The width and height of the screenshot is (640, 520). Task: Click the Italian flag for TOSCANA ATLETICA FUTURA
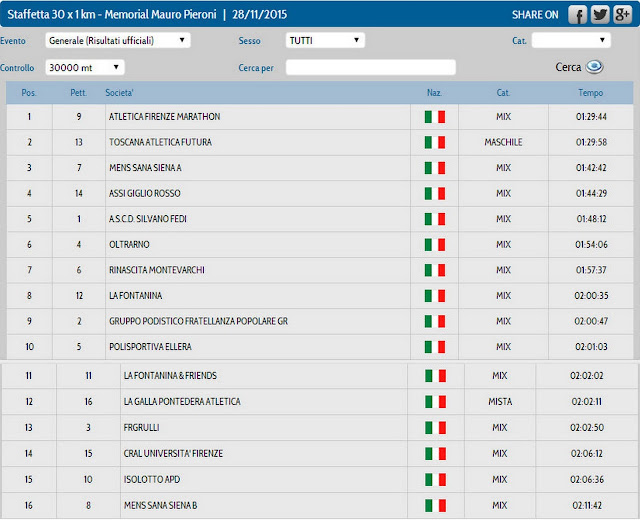click(435, 142)
